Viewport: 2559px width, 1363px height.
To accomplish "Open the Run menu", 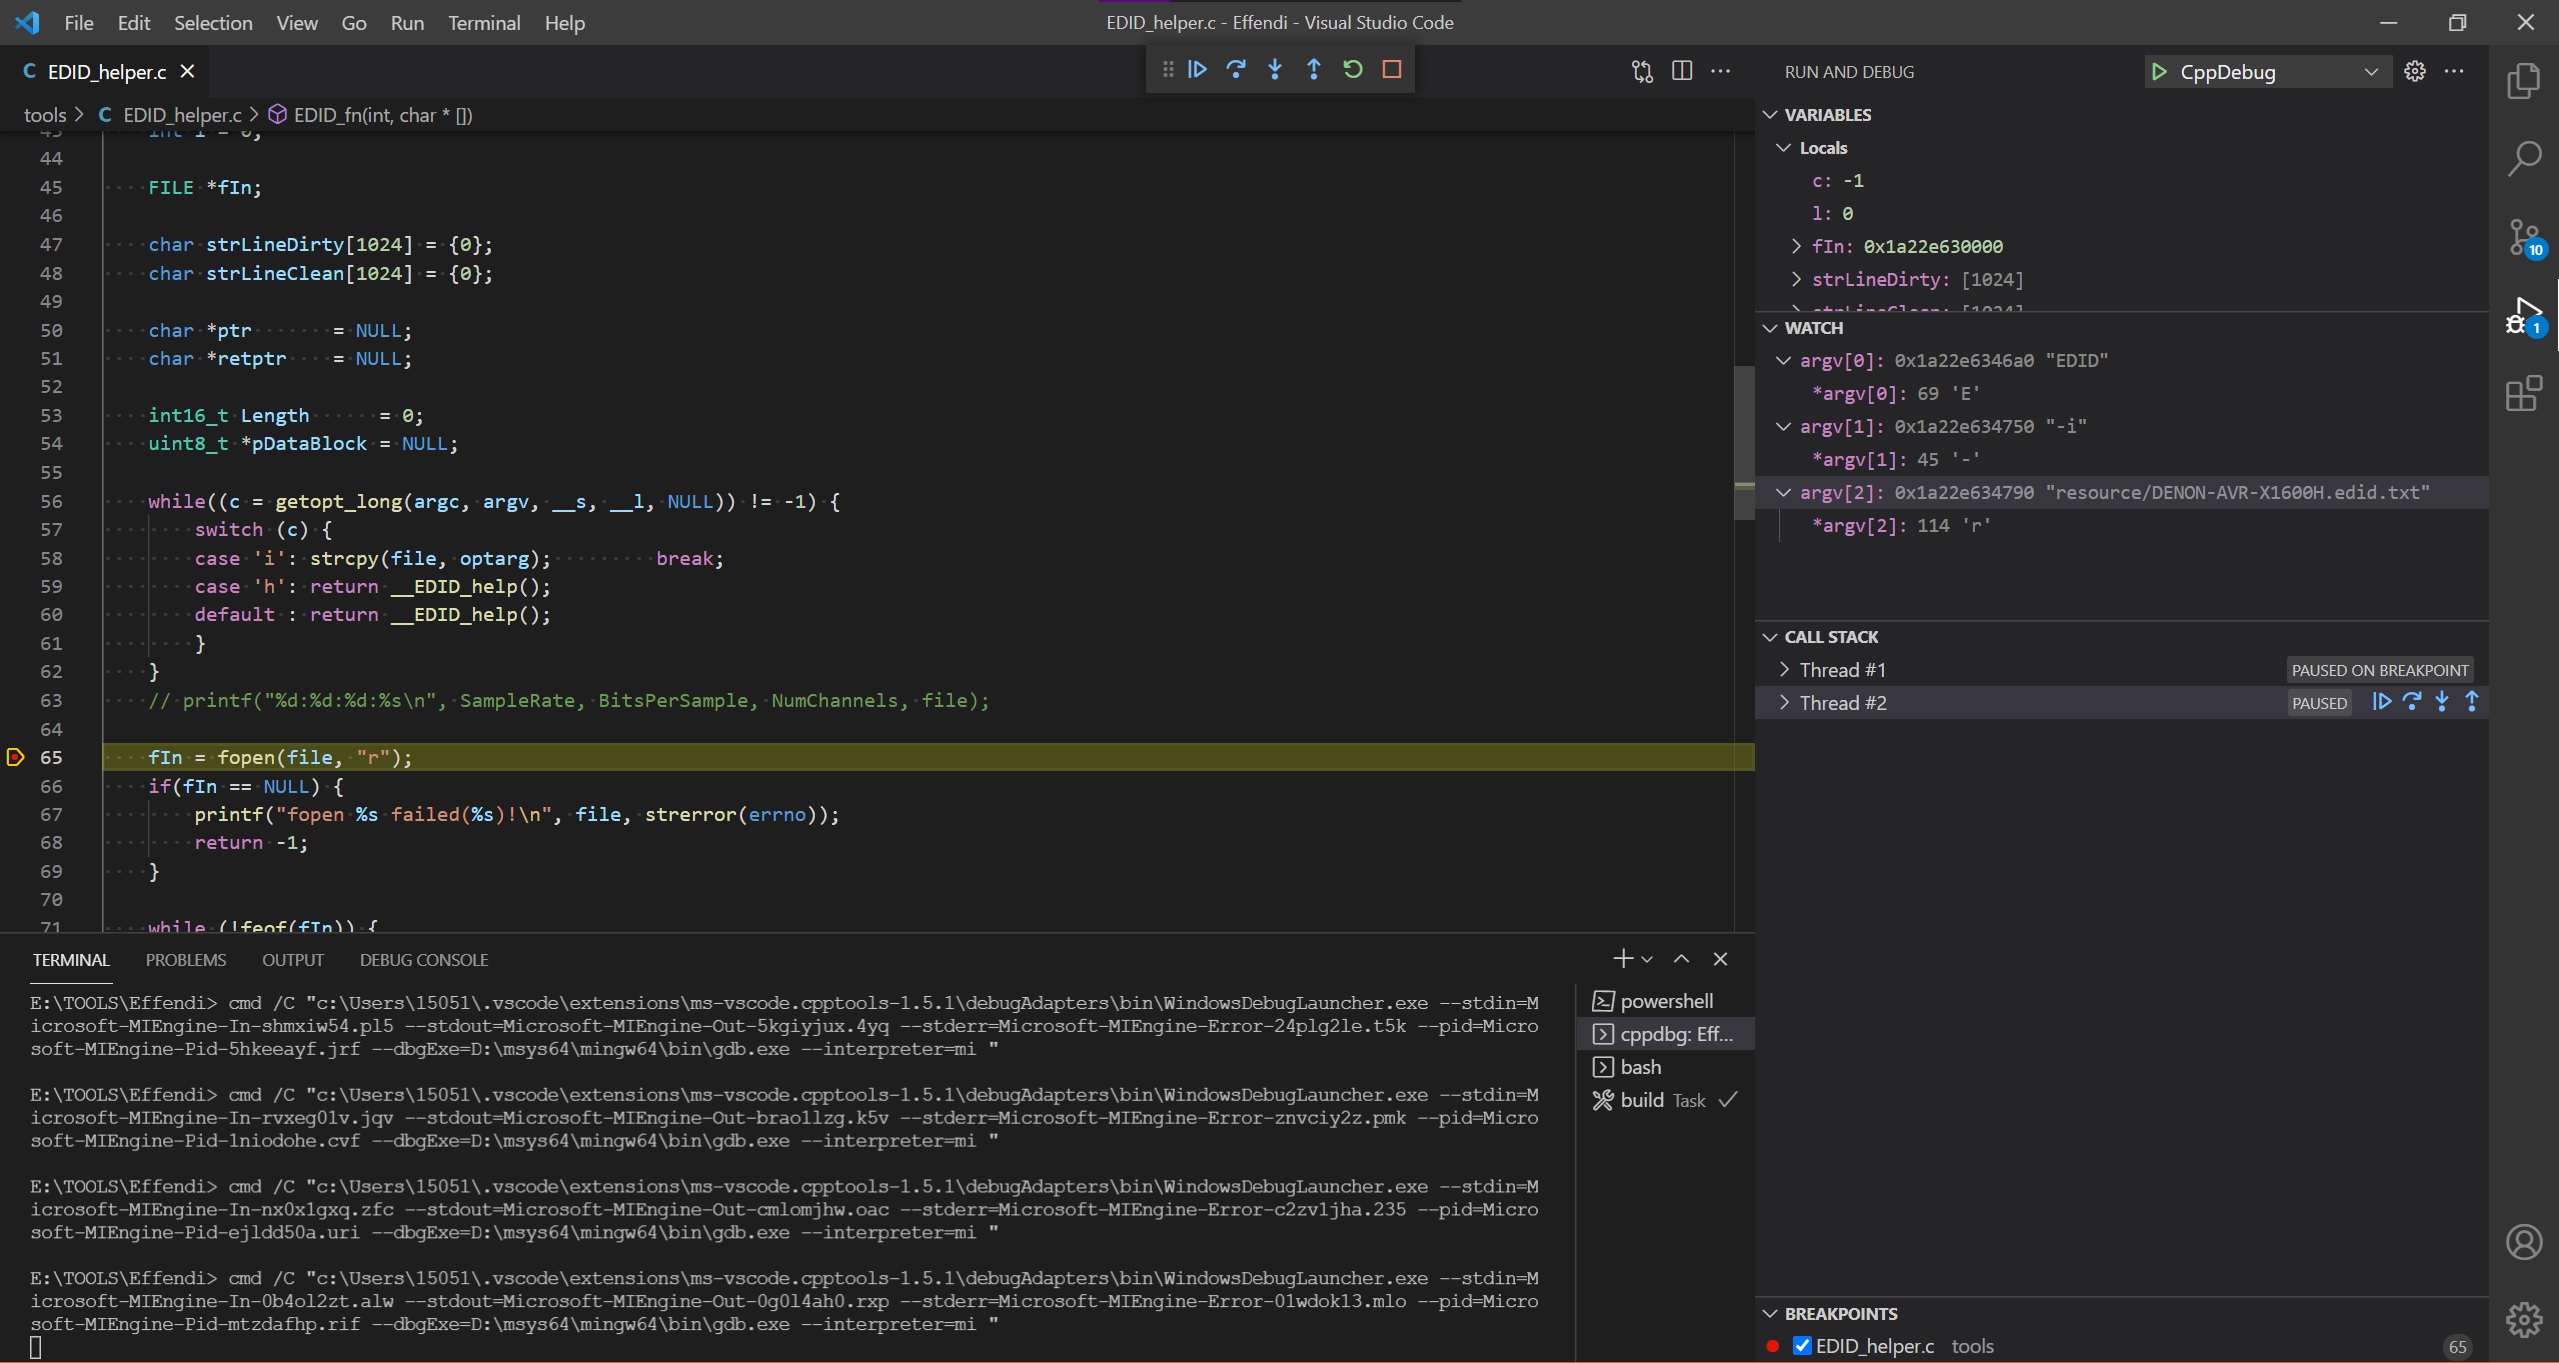I will (x=406, y=22).
